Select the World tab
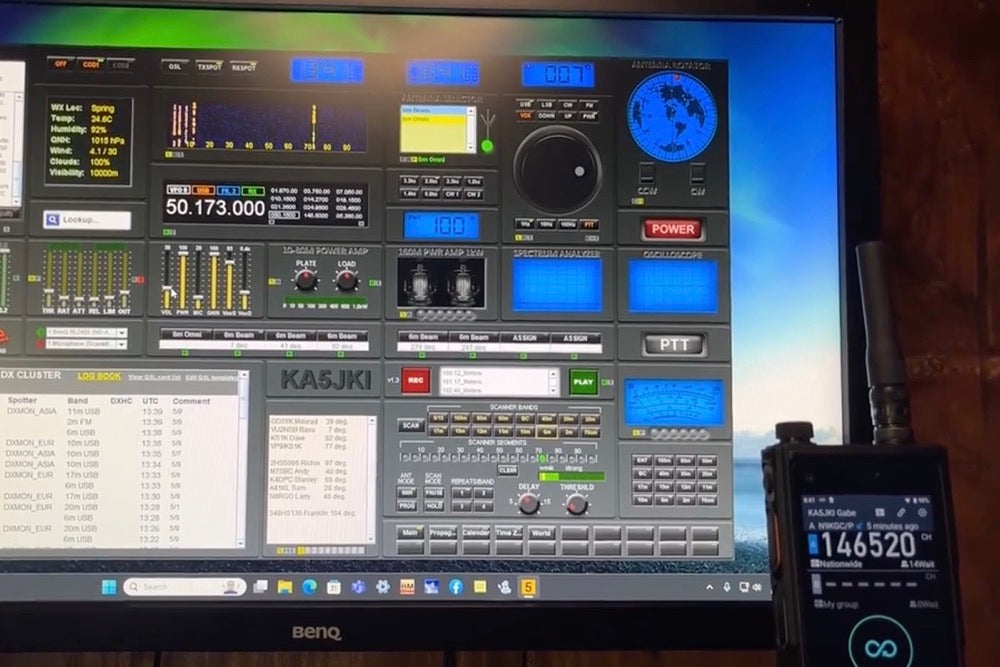The height and width of the screenshot is (667, 1000). pos(543,532)
